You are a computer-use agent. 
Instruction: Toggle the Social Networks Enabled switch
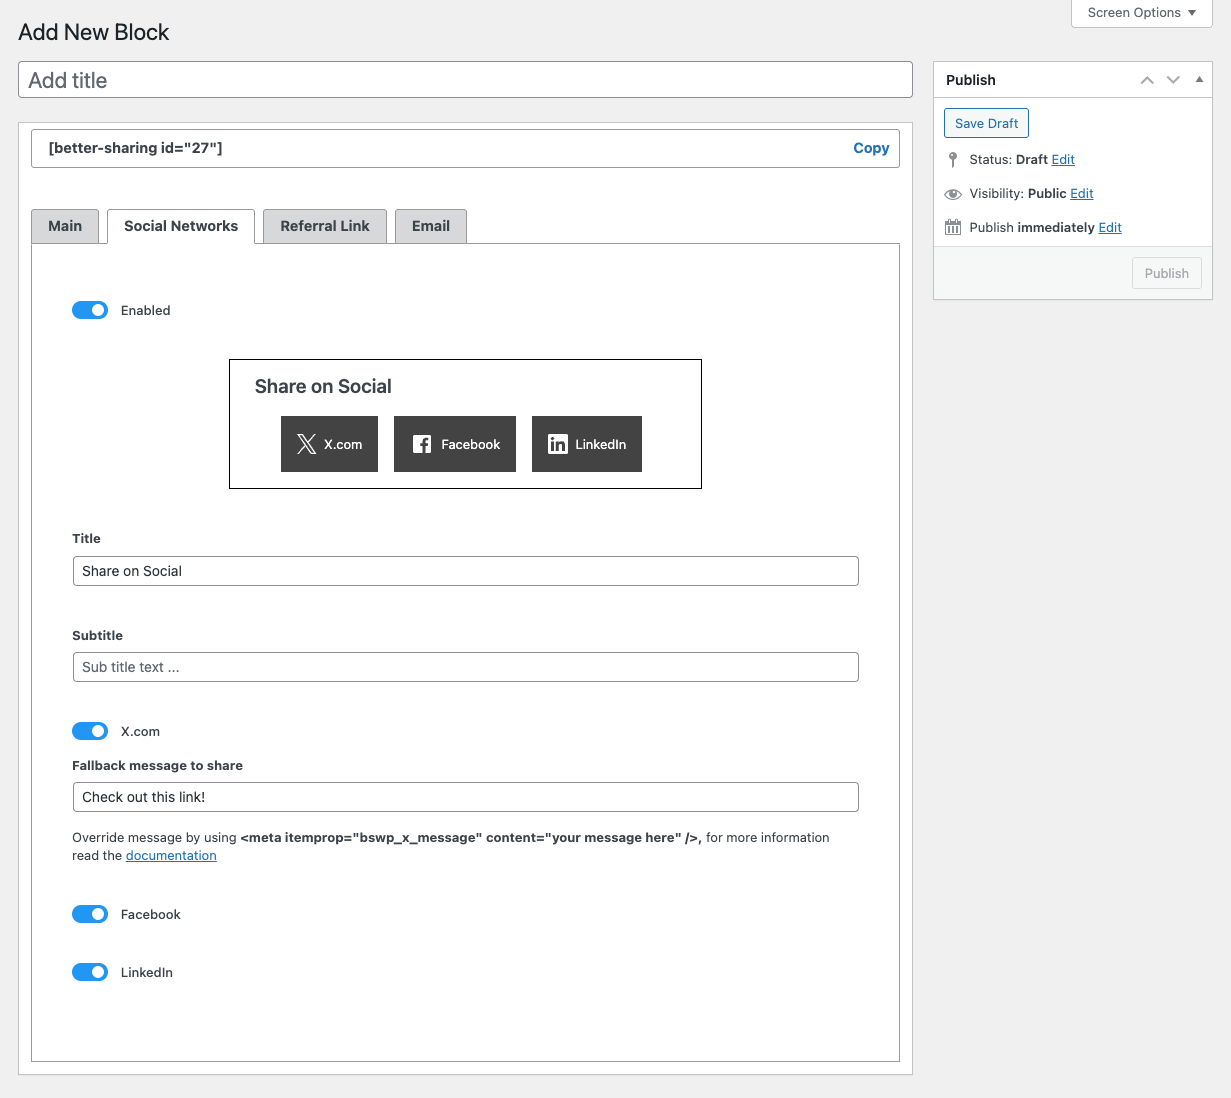coord(90,310)
